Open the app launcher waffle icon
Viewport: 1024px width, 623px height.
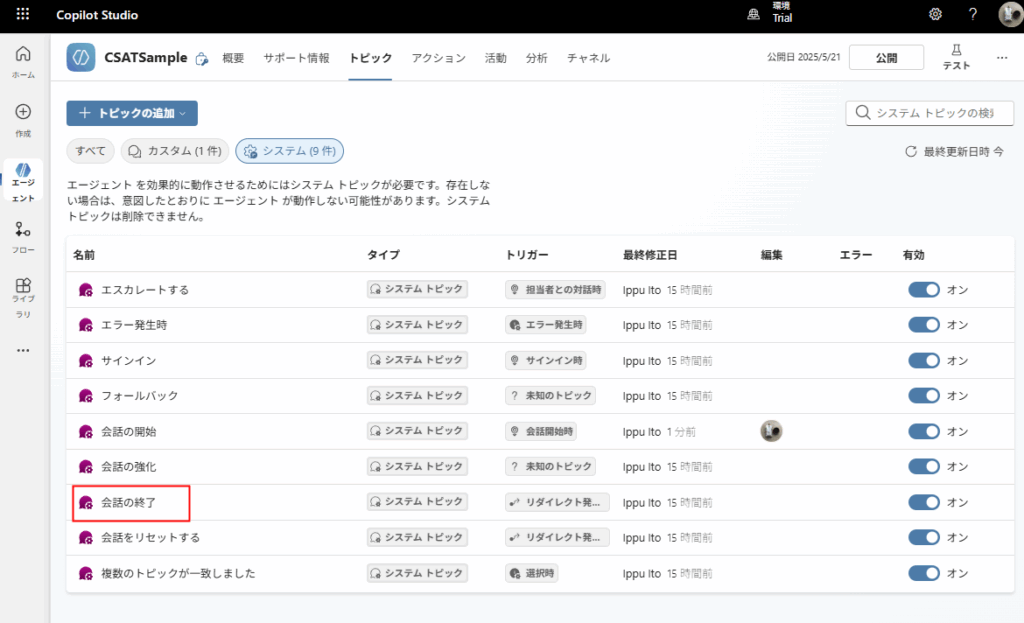click(x=23, y=14)
